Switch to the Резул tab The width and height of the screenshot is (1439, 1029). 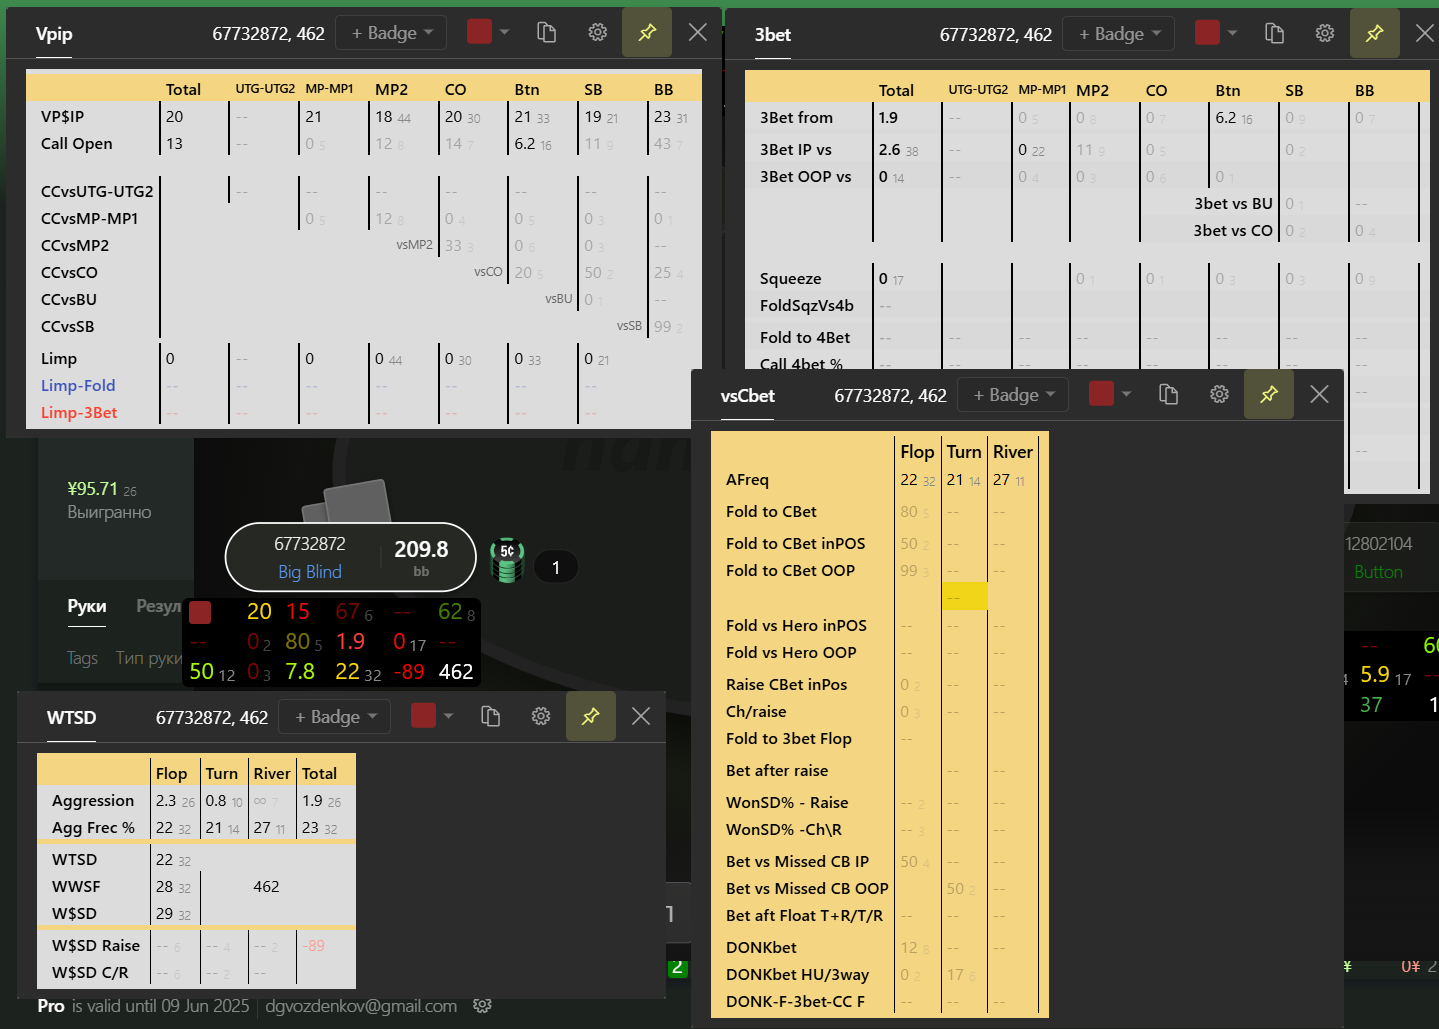[x=159, y=606]
